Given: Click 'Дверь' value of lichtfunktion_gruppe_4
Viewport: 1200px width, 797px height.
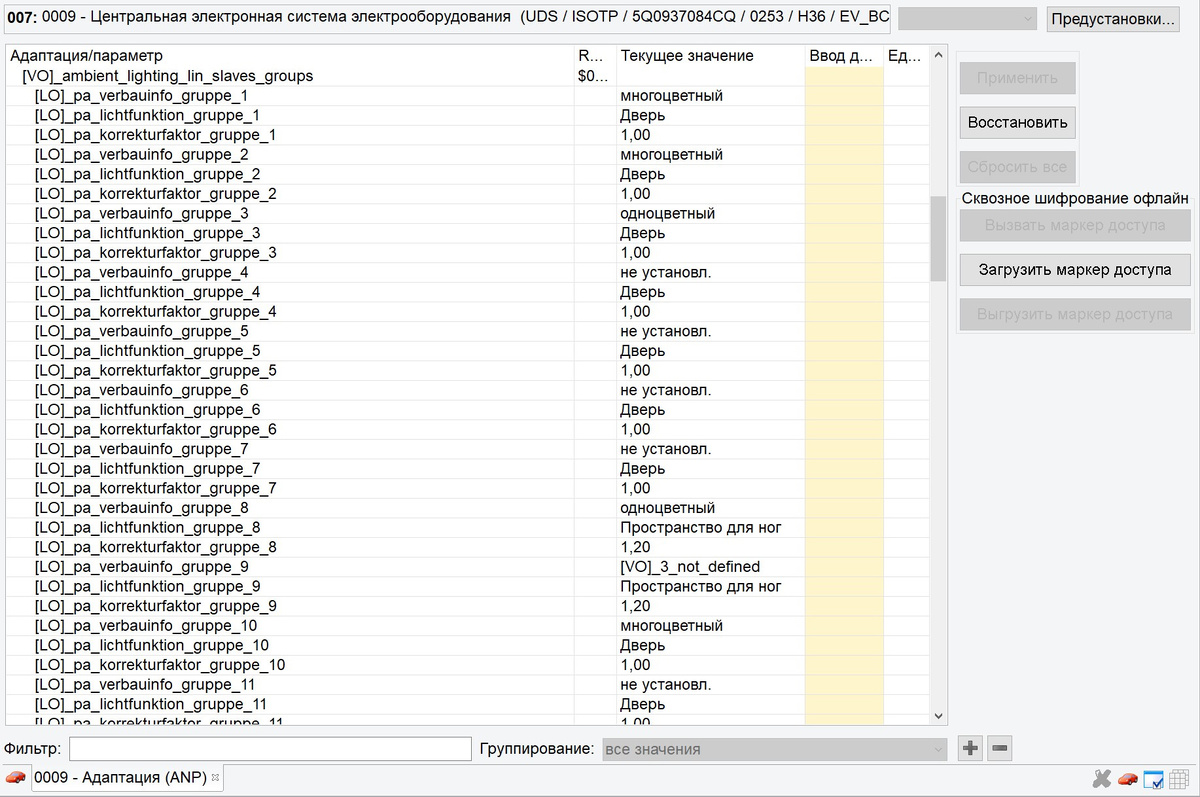Looking at the screenshot, I should [x=642, y=292].
